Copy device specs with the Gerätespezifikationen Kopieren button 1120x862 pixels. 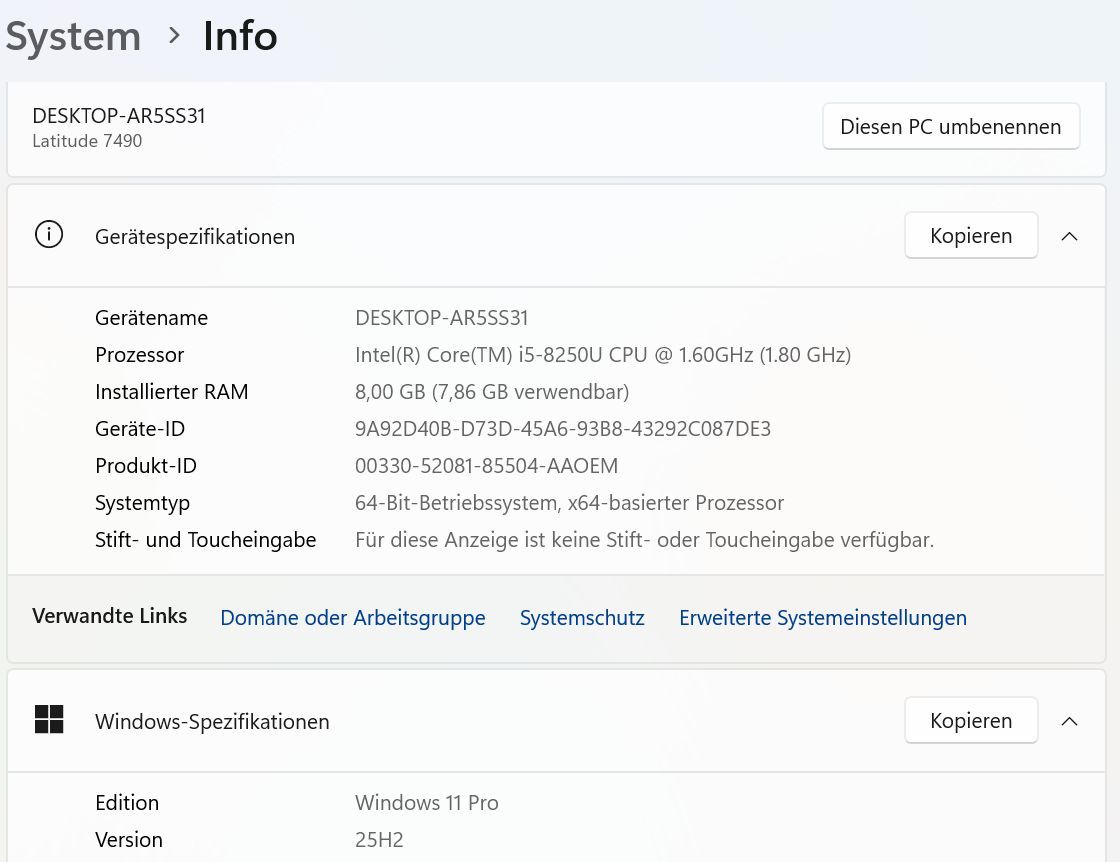tap(970, 236)
